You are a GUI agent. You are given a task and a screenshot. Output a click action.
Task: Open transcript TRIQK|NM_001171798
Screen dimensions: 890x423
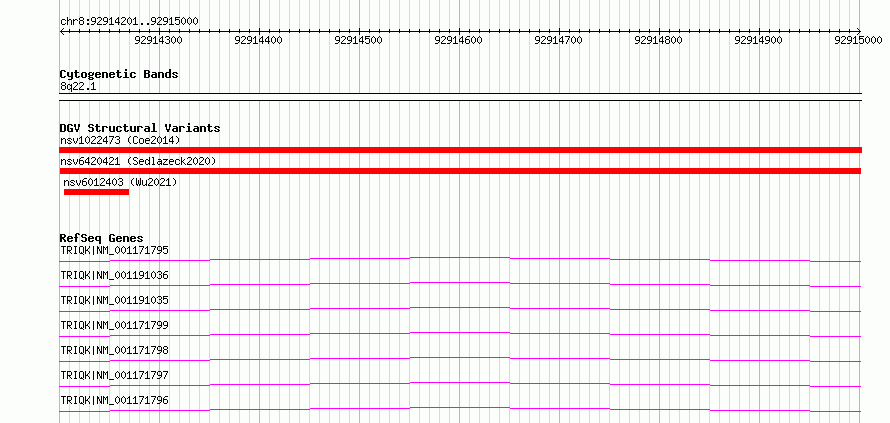click(114, 350)
